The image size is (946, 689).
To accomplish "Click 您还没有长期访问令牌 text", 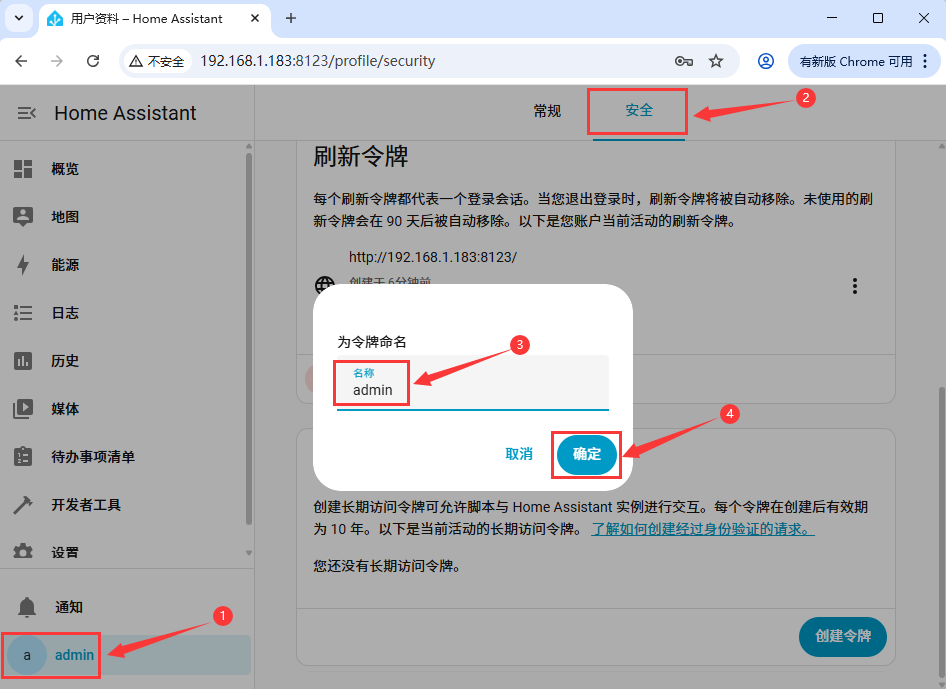I will coord(386,566).
